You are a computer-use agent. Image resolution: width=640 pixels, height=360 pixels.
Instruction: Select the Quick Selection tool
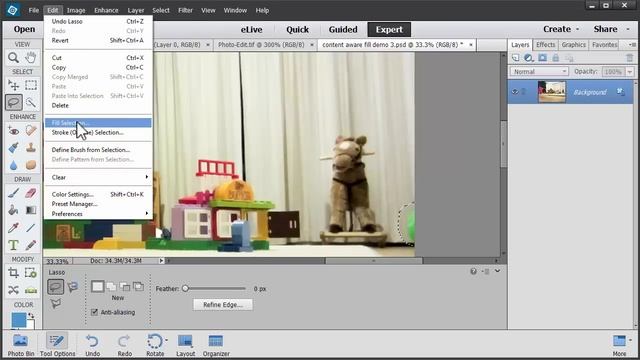click(31, 102)
